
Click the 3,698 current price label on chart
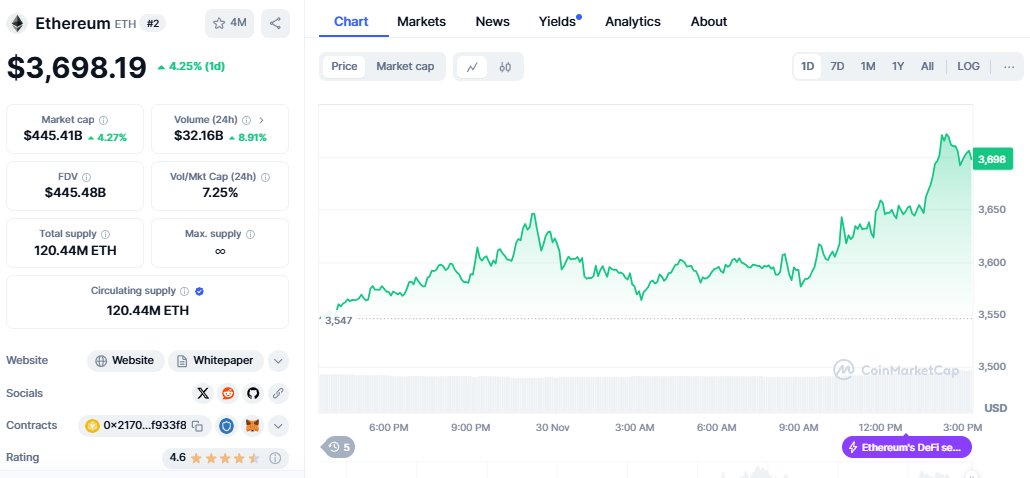[992, 159]
